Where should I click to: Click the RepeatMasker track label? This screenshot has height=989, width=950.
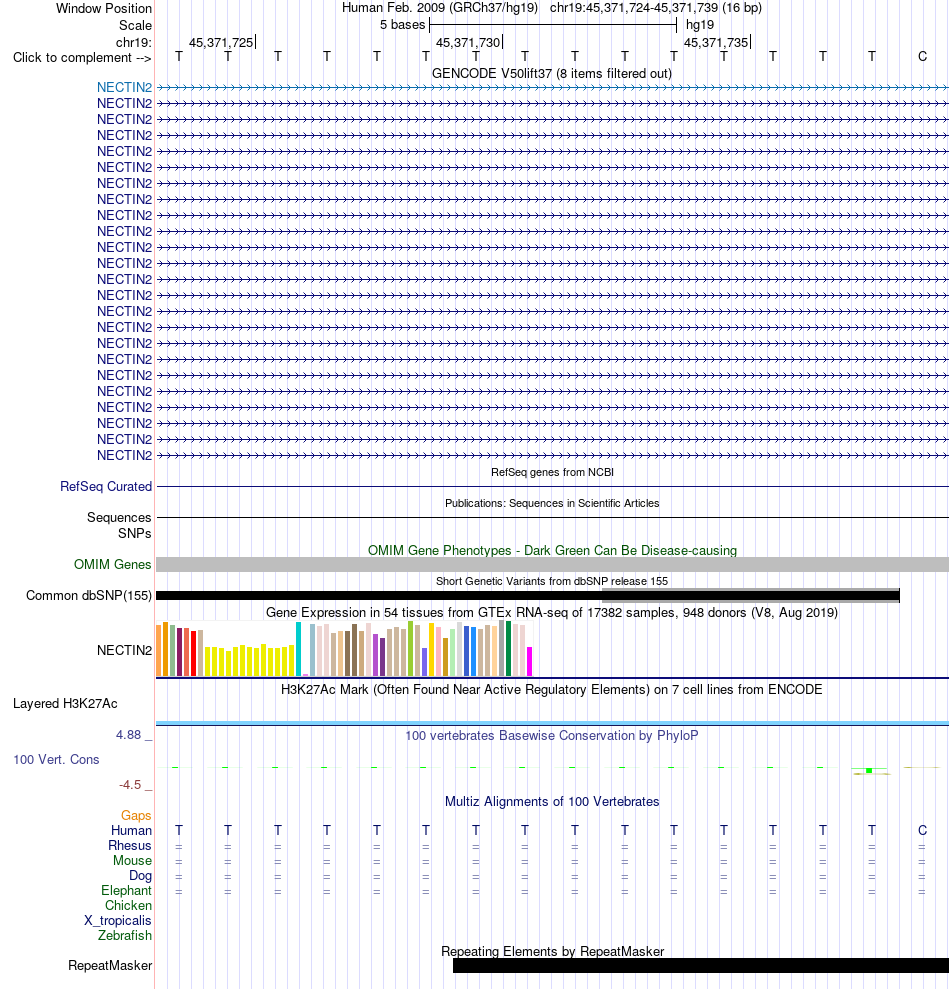pyautogui.click(x=110, y=966)
